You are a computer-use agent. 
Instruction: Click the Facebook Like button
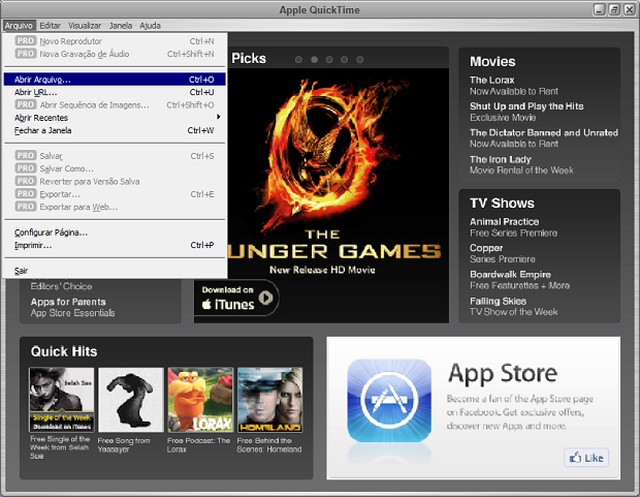(587, 458)
